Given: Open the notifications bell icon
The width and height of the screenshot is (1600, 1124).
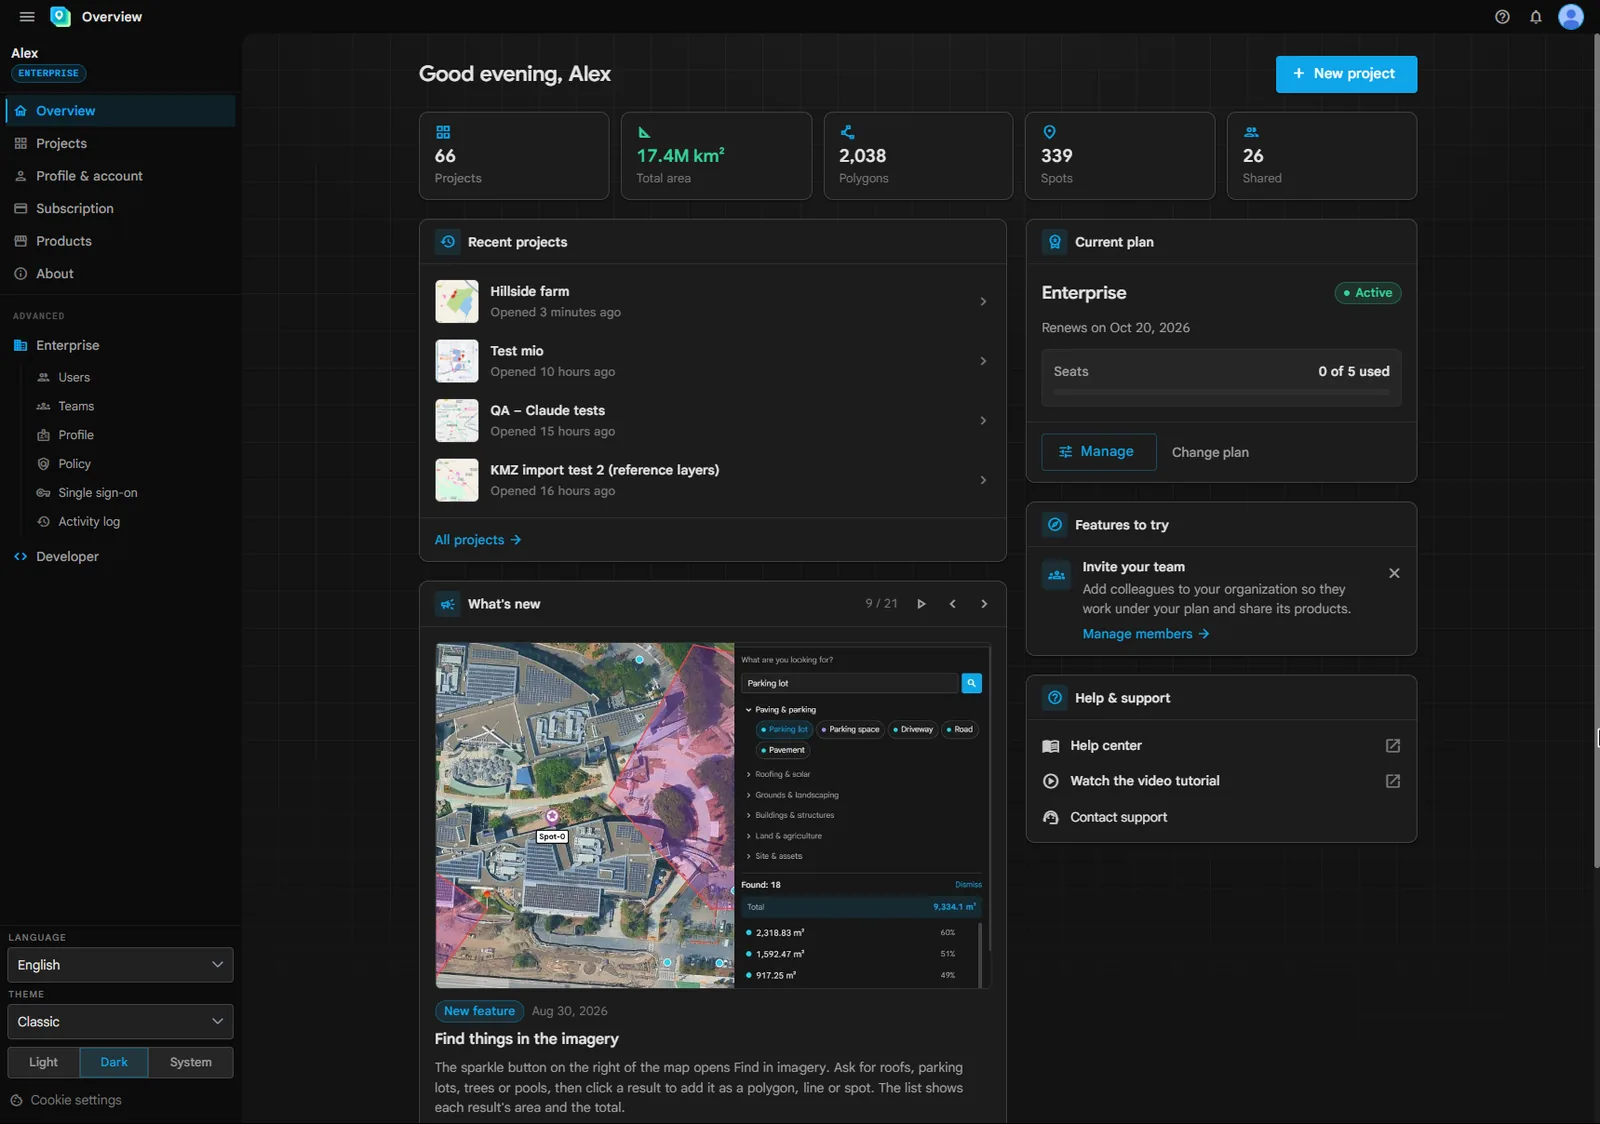Looking at the screenshot, I should coord(1536,17).
